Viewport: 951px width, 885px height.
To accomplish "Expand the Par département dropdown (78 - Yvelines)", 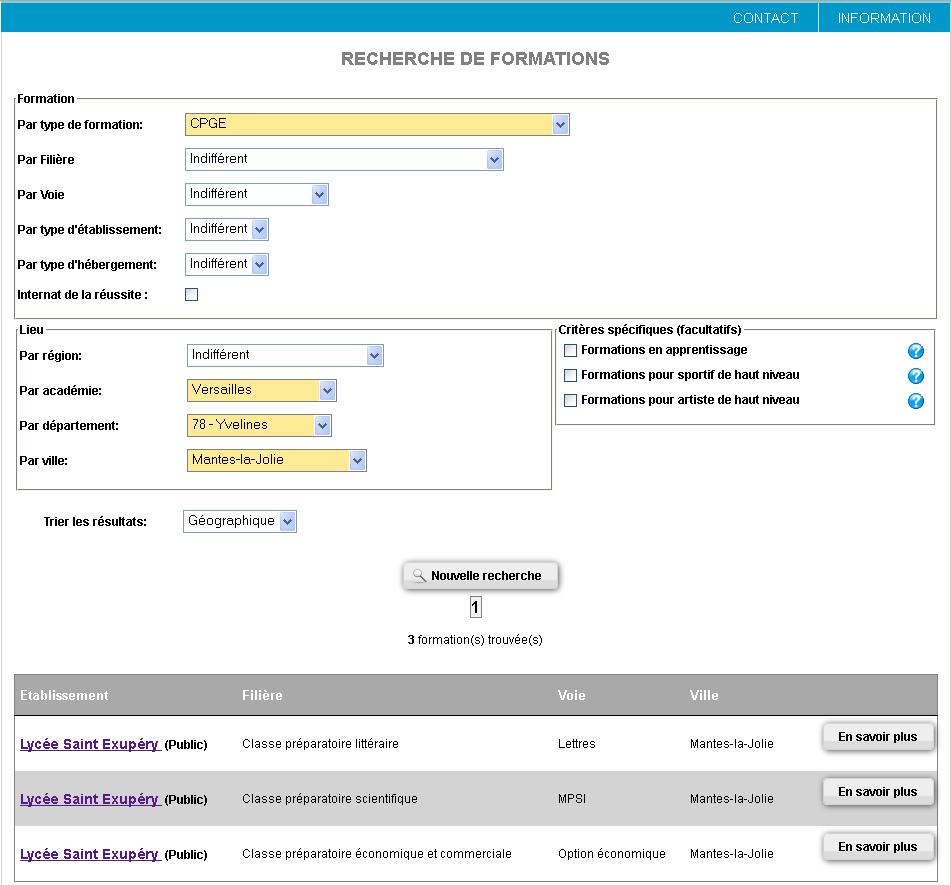I will pyautogui.click(x=259, y=425).
